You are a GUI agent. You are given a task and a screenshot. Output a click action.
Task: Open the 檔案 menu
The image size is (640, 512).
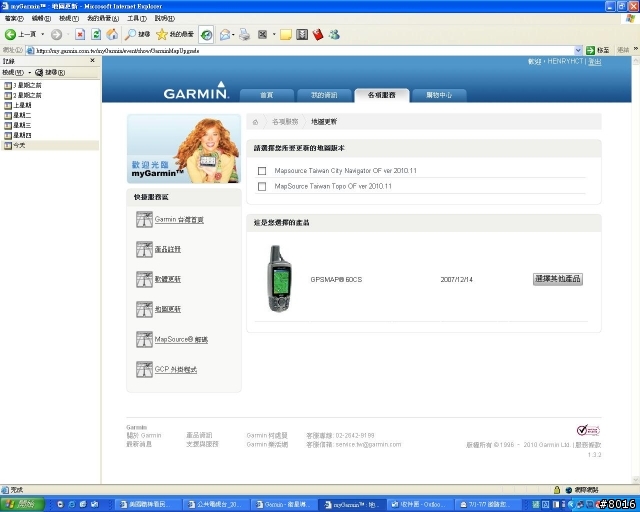click(x=14, y=18)
